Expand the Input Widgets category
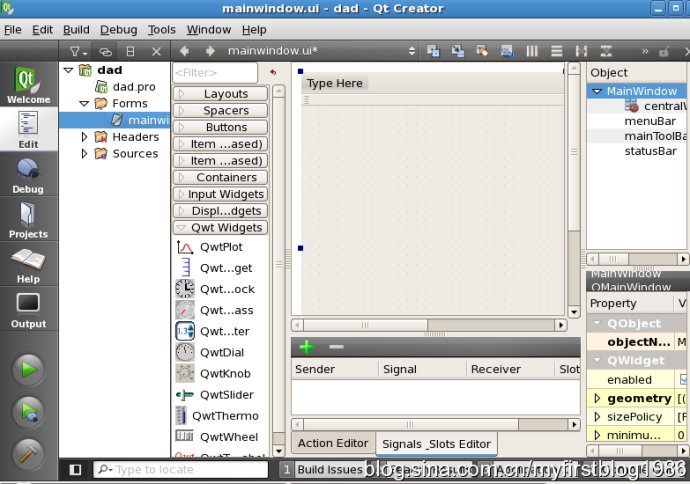Viewport: 690px width, 484px height. coord(220,194)
